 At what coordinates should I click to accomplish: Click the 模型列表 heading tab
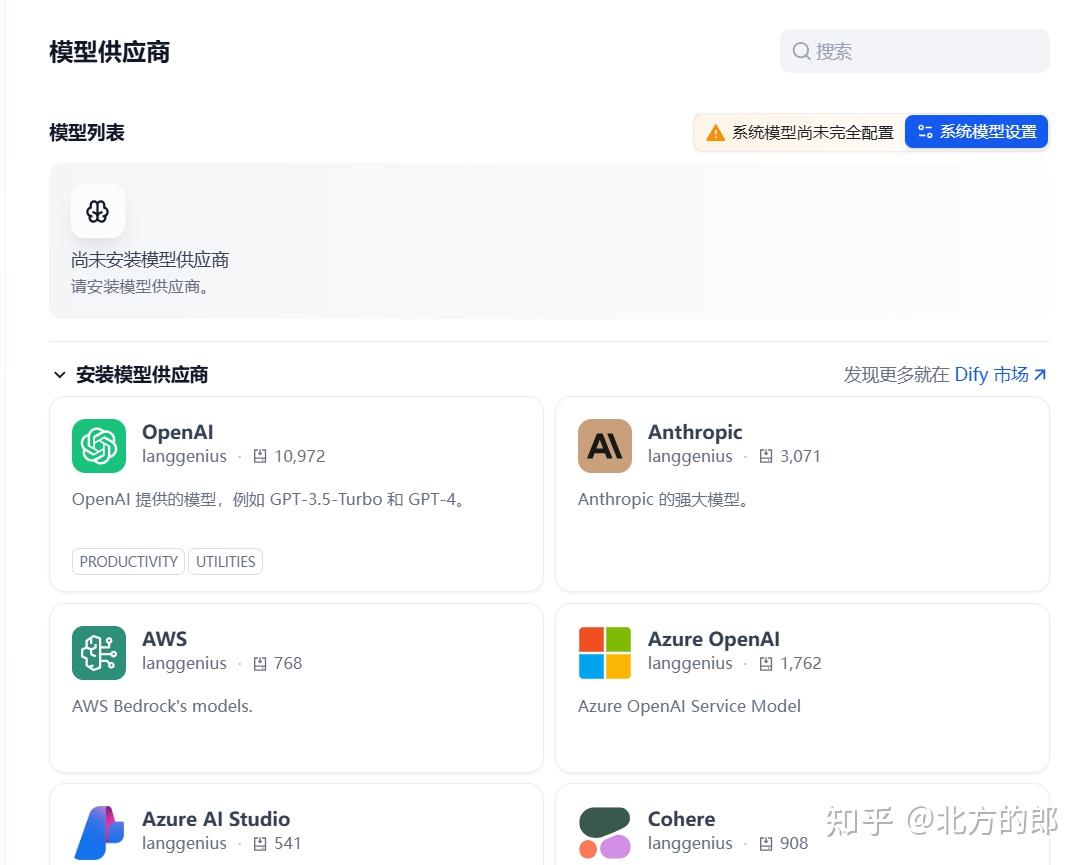[x=86, y=132]
